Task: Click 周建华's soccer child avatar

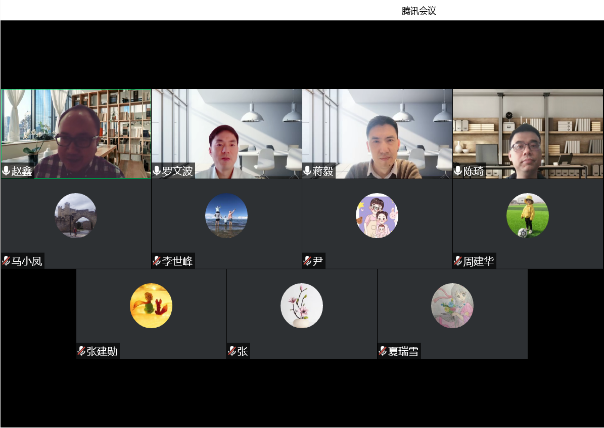Action: pyautogui.click(x=527, y=215)
